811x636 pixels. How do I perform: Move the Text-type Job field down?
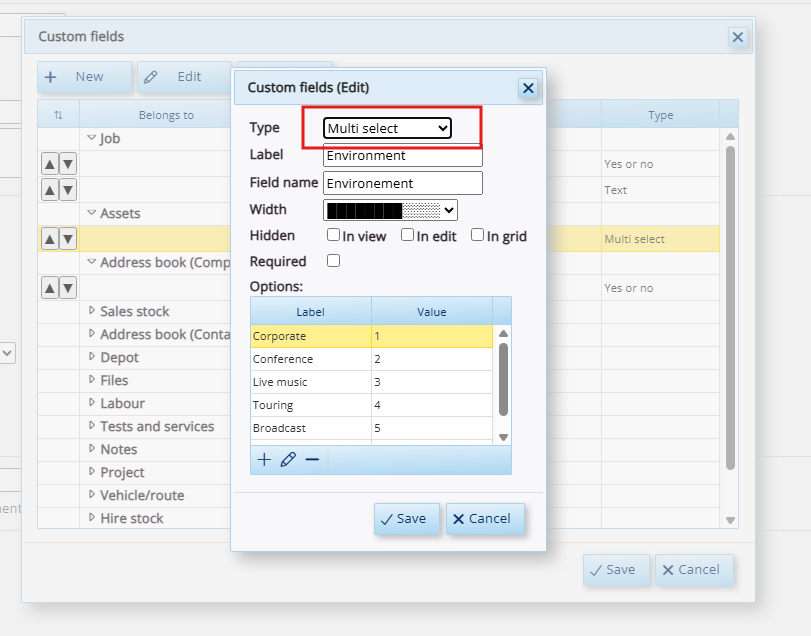(x=68, y=190)
